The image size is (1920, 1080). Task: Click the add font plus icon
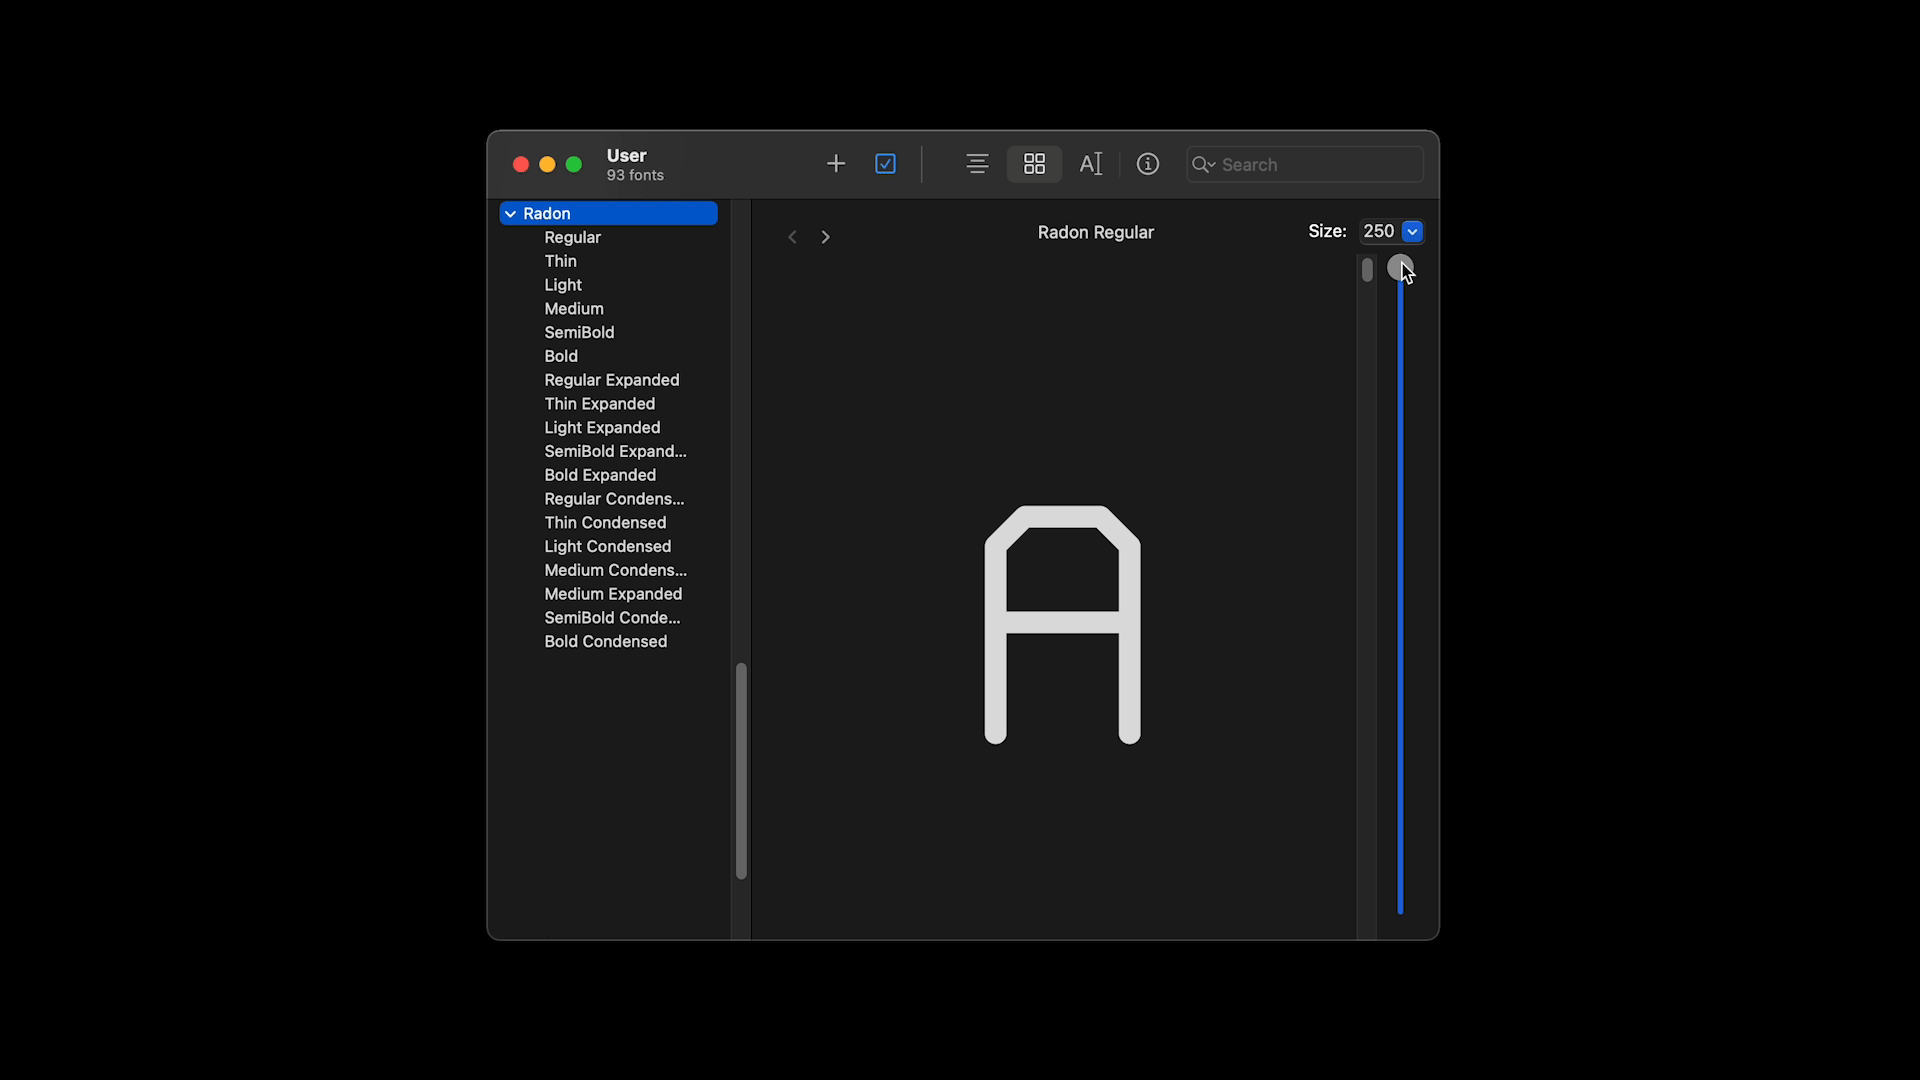pos(836,164)
